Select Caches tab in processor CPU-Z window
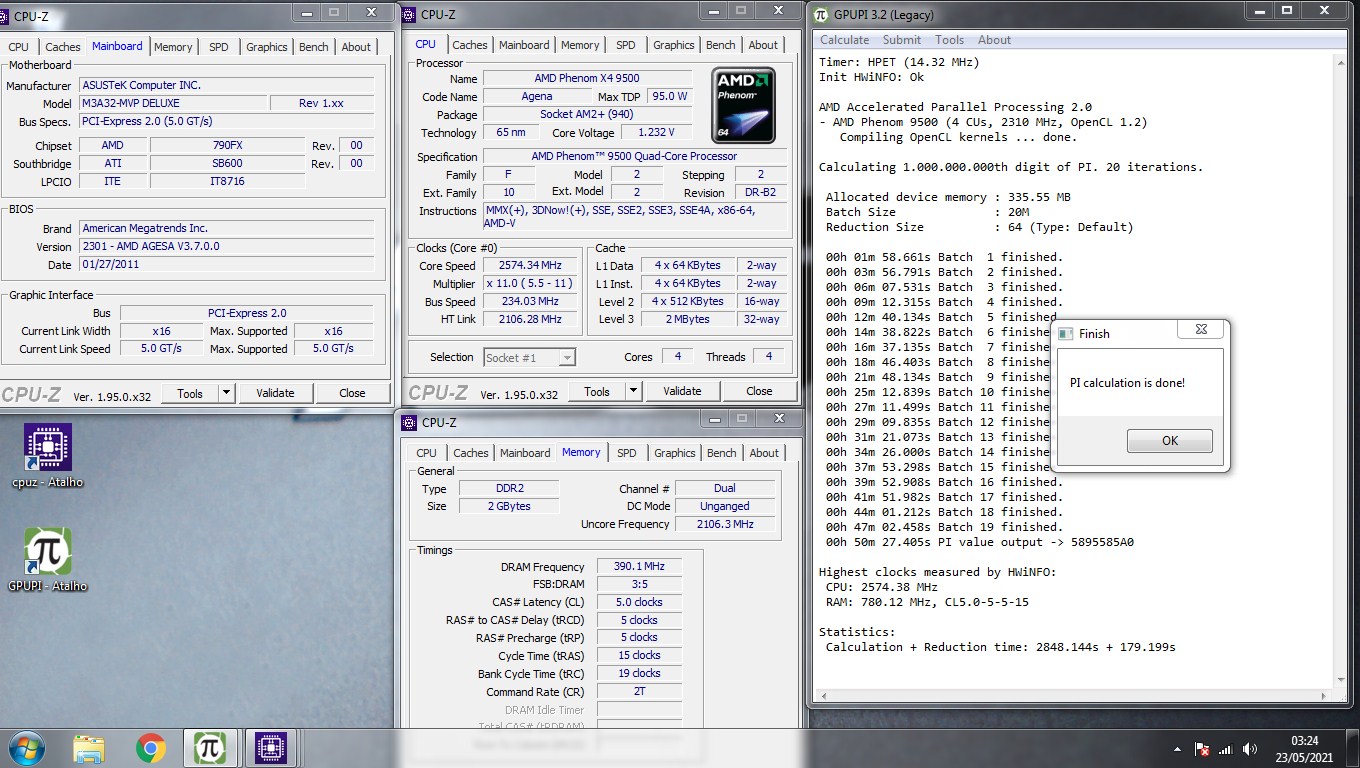The width and height of the screenshot is (1360, 768). 469,45
